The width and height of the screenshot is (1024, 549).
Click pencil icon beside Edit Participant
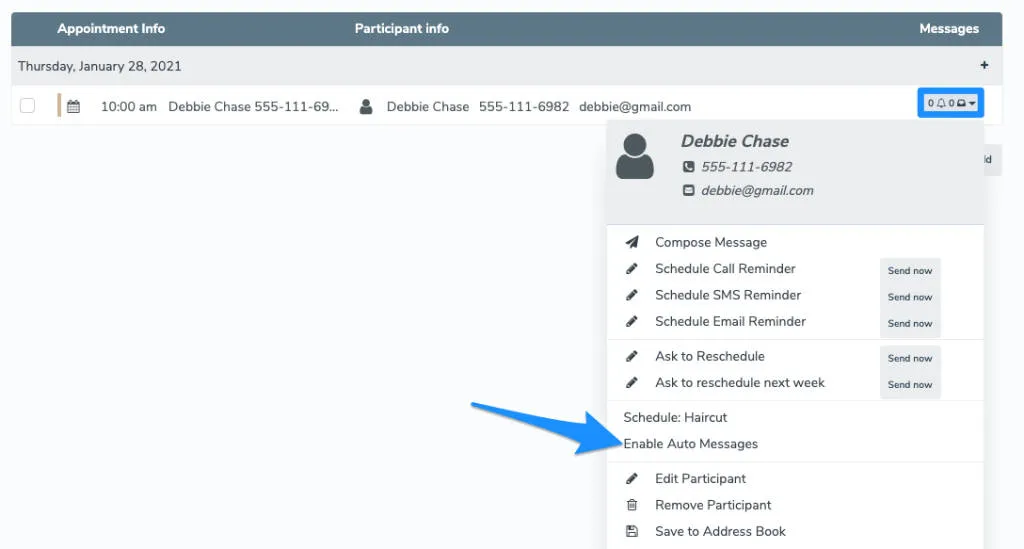[632, 478]
